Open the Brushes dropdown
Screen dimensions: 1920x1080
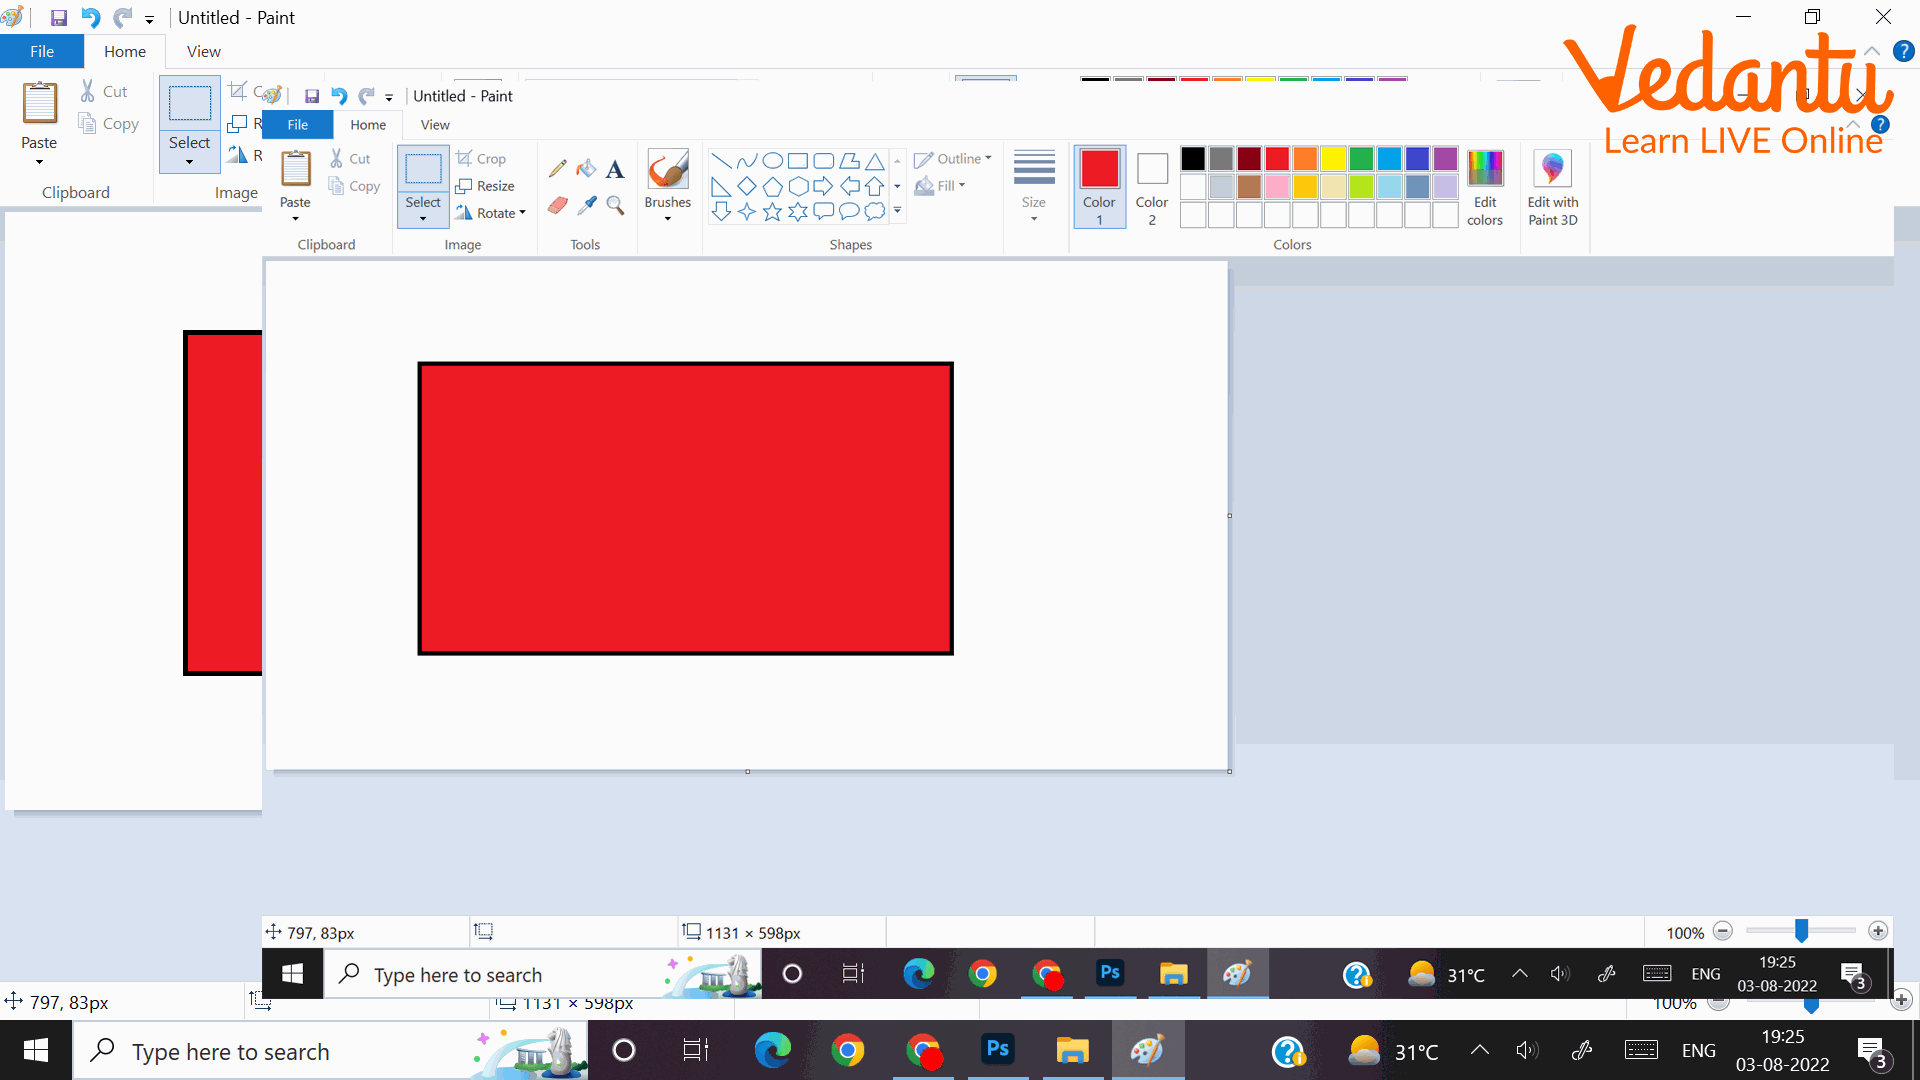click(668, 210)
